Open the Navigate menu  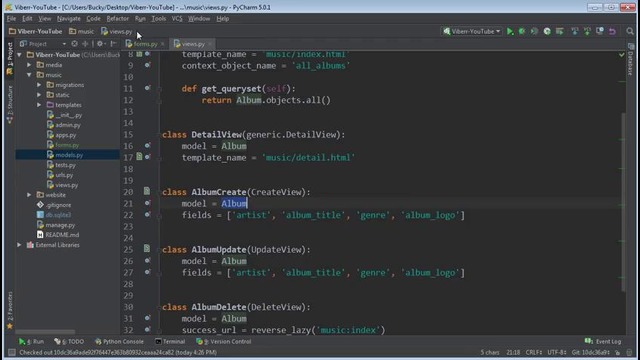coord(69,19)
